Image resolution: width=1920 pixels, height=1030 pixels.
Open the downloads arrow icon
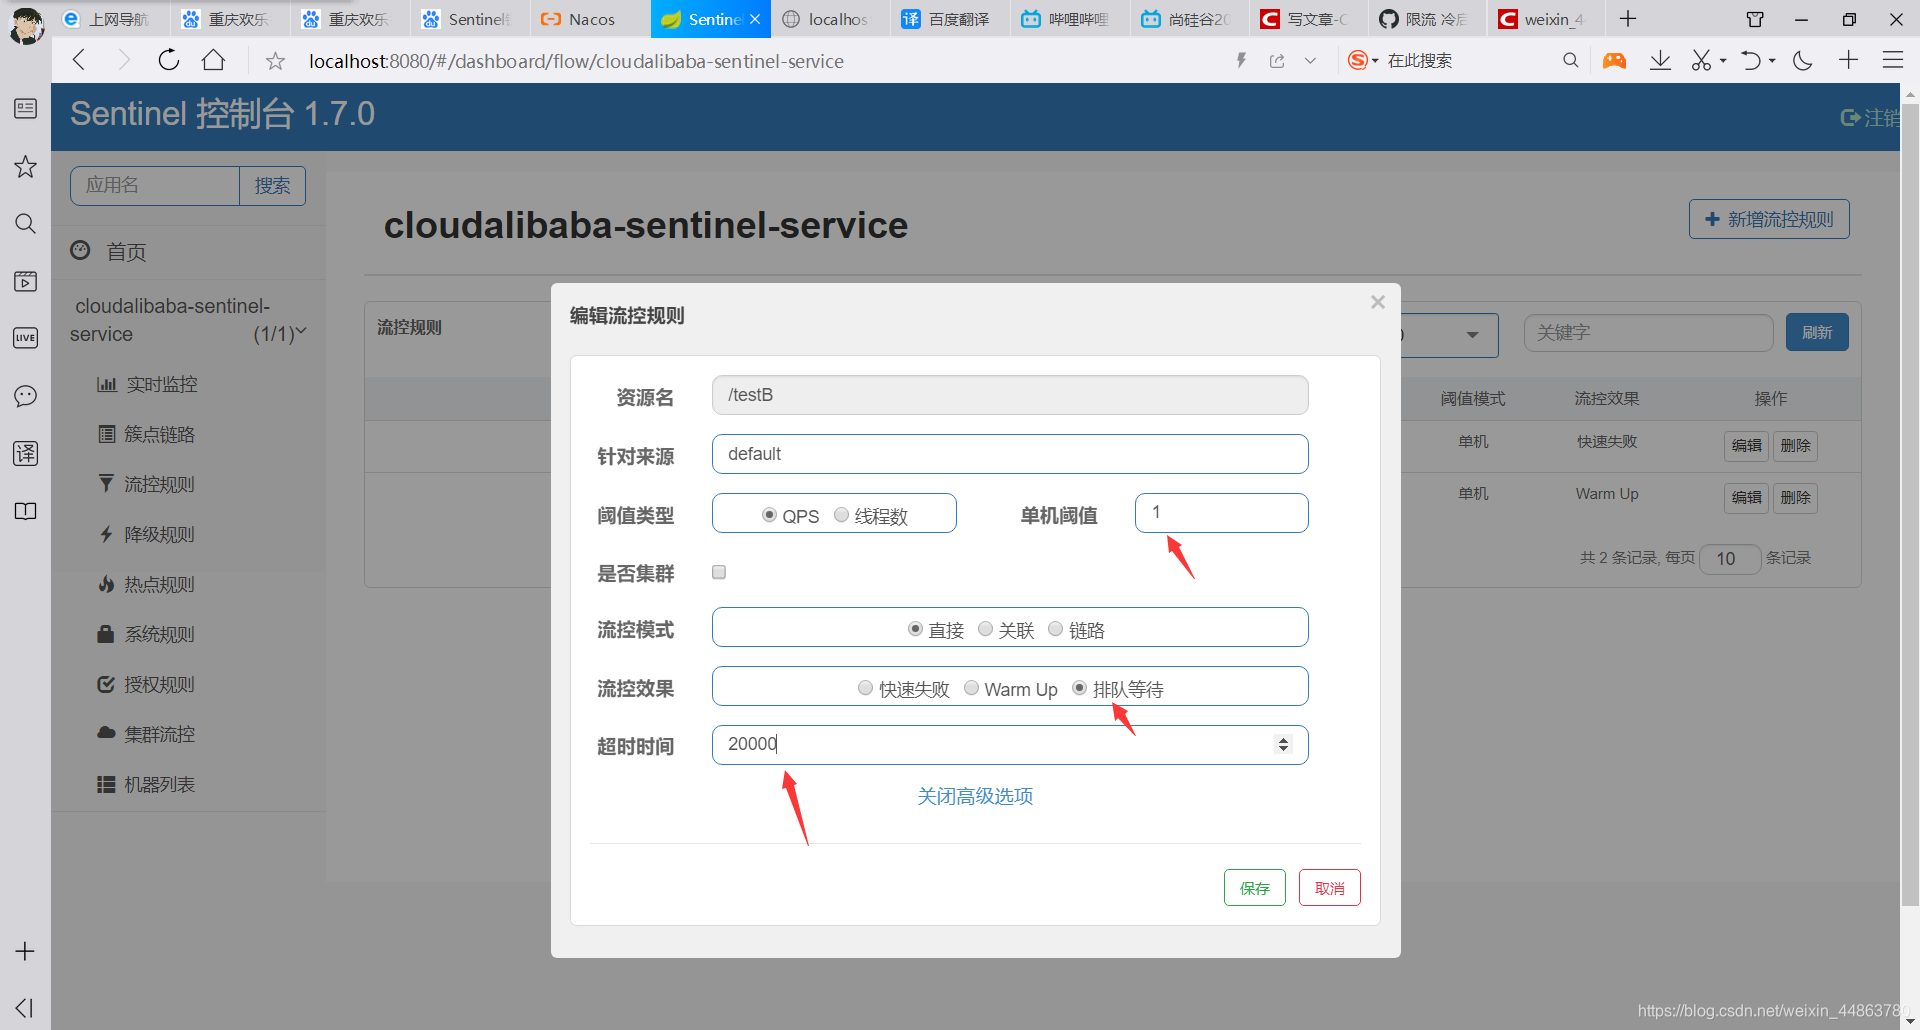click(1660, 61)
